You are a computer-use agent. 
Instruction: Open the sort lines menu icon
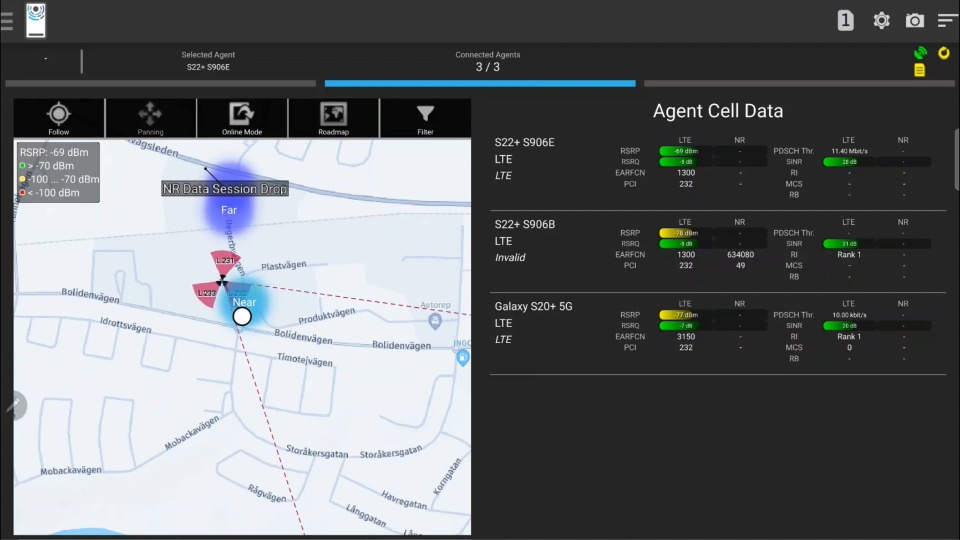tap(947, 21)
